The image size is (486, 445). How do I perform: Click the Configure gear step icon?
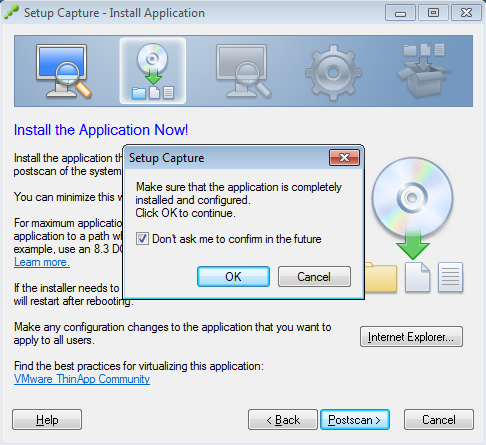point(333,73)
